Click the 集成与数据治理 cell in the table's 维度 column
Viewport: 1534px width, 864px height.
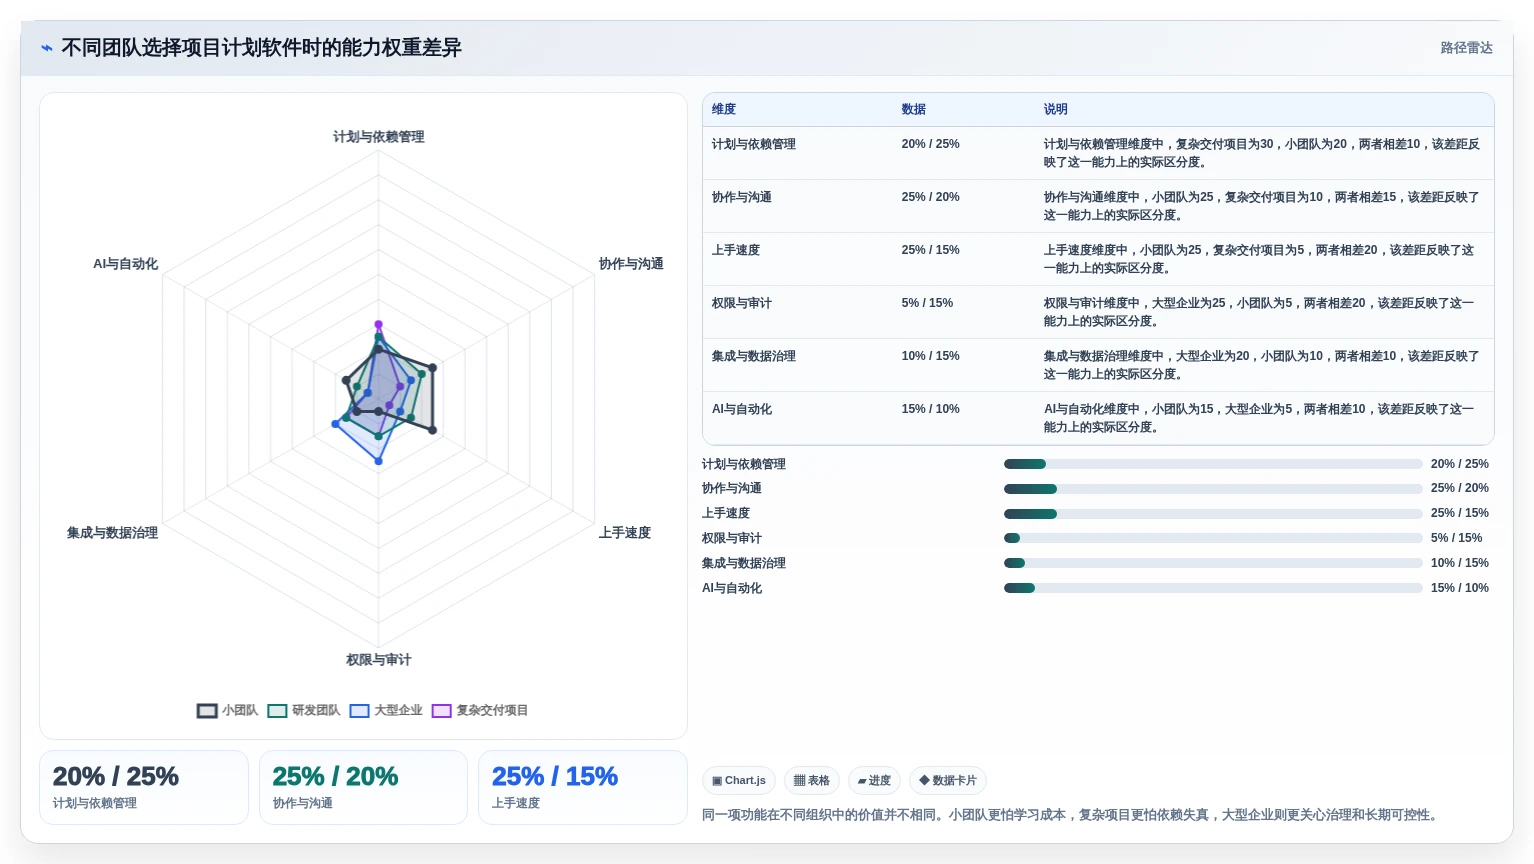(x=754, y=356)
